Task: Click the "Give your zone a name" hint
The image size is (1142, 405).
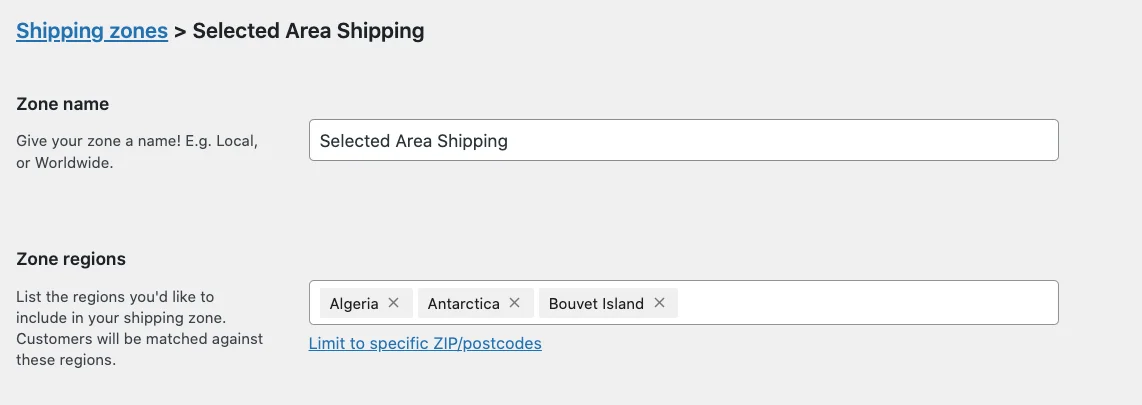Action: [x=98, y=141]
